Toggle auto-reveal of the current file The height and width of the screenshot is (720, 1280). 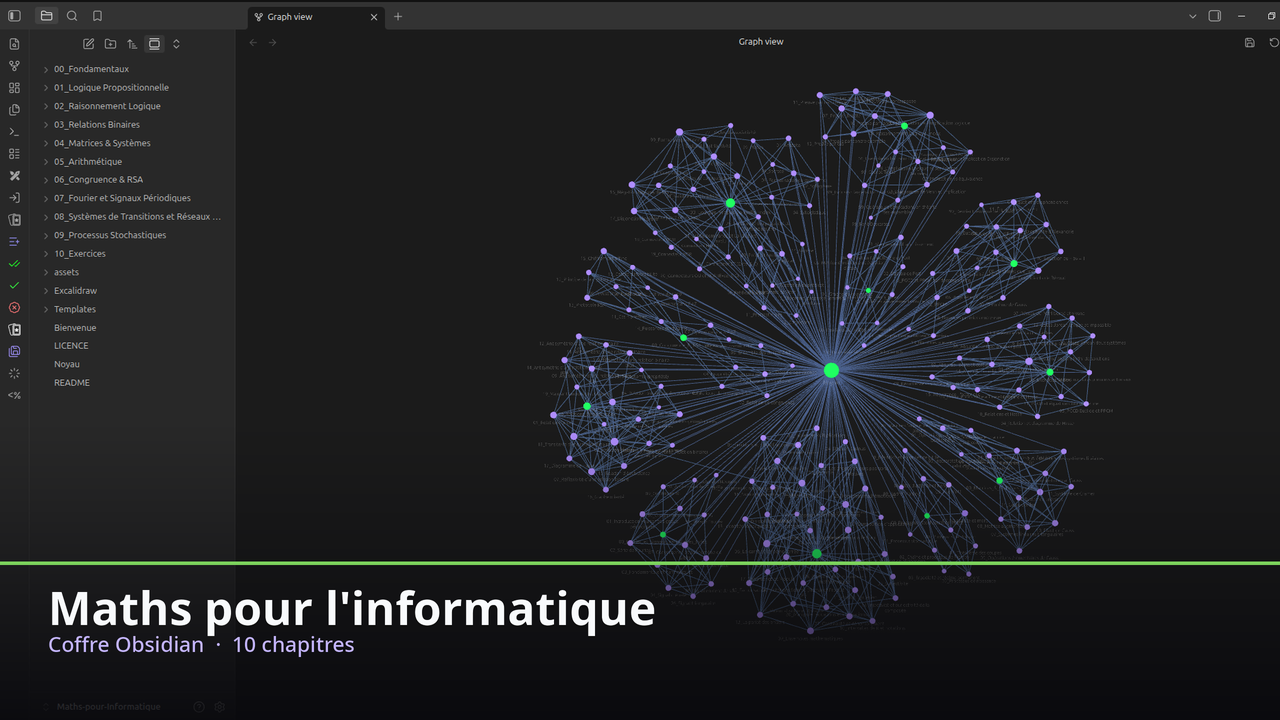154,44
